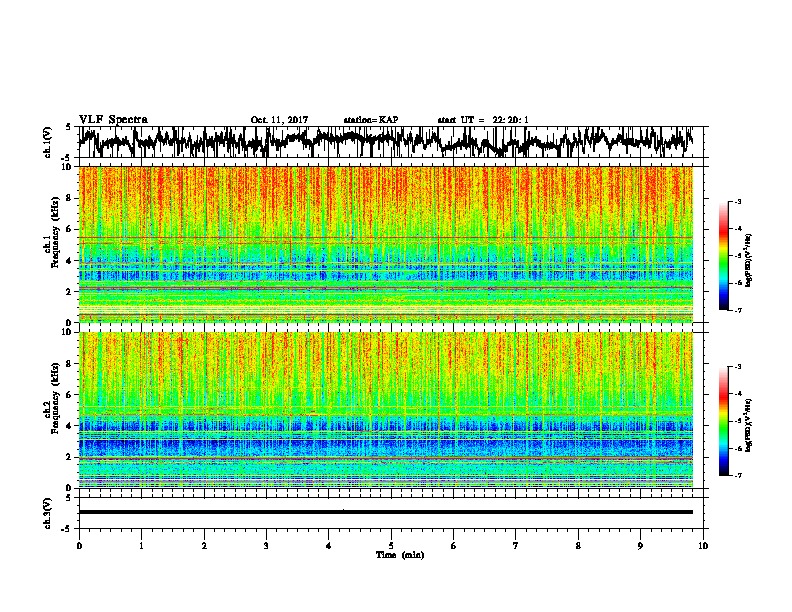Click the 'Time (min)' axis label
Viewport: 792px width, 612px height.
click(400, 555)
